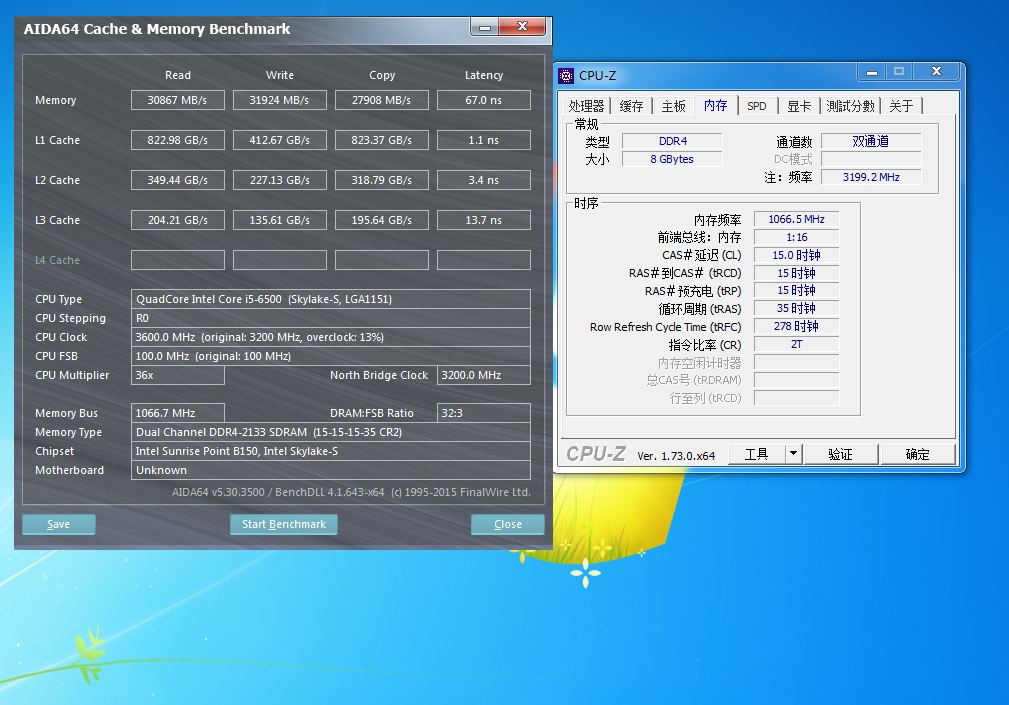Open the 缓存 tab
The width and height of the screenshot is (1009, 705).
[x=631, y=106]
